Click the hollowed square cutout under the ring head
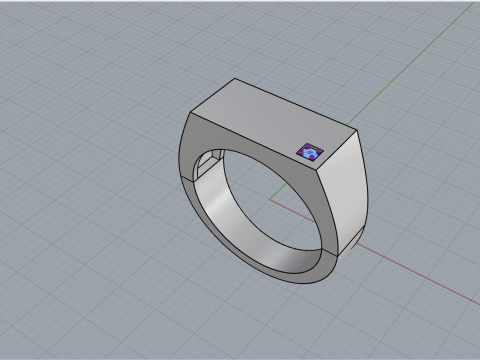 pyautogui.click(x=208, y=163)
